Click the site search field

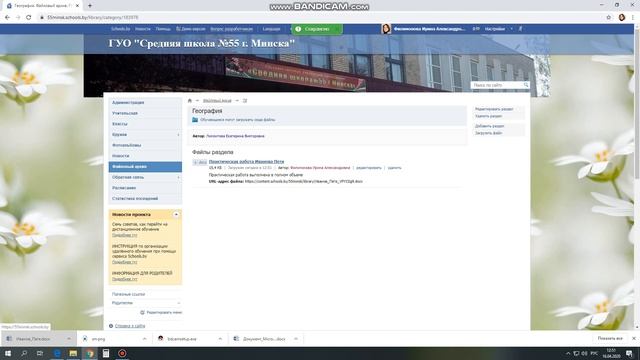tap(497, 85)
